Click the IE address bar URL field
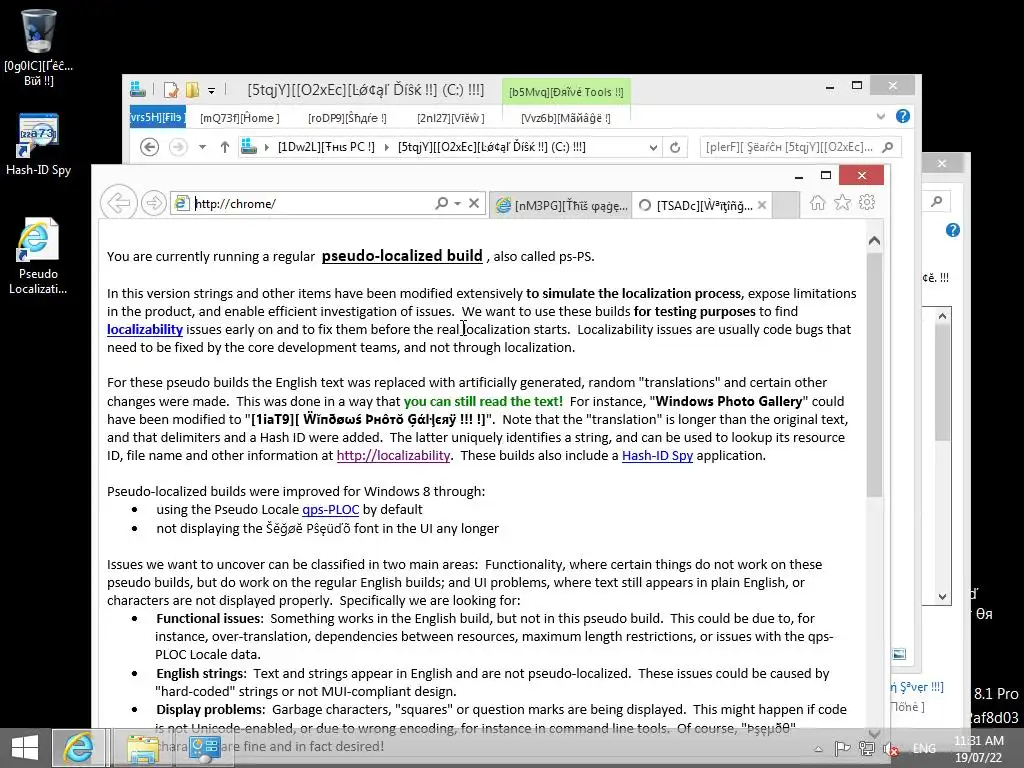 point(312,203)
